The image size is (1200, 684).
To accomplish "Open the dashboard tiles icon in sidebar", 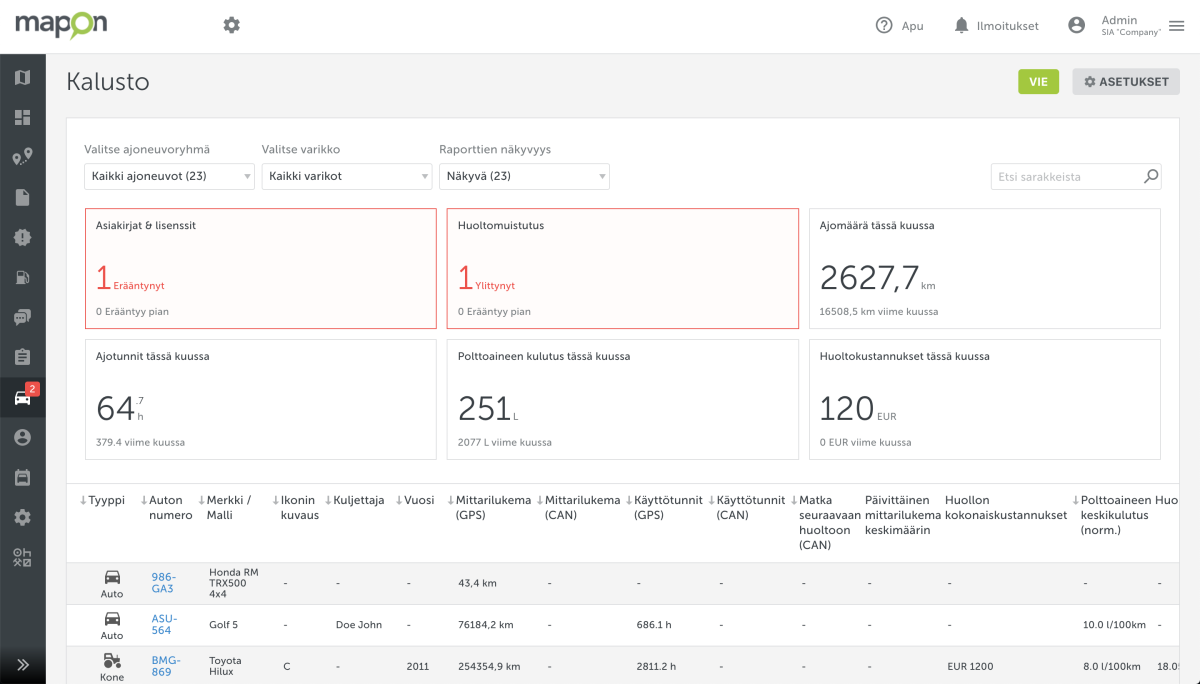I will coord(22,118).
